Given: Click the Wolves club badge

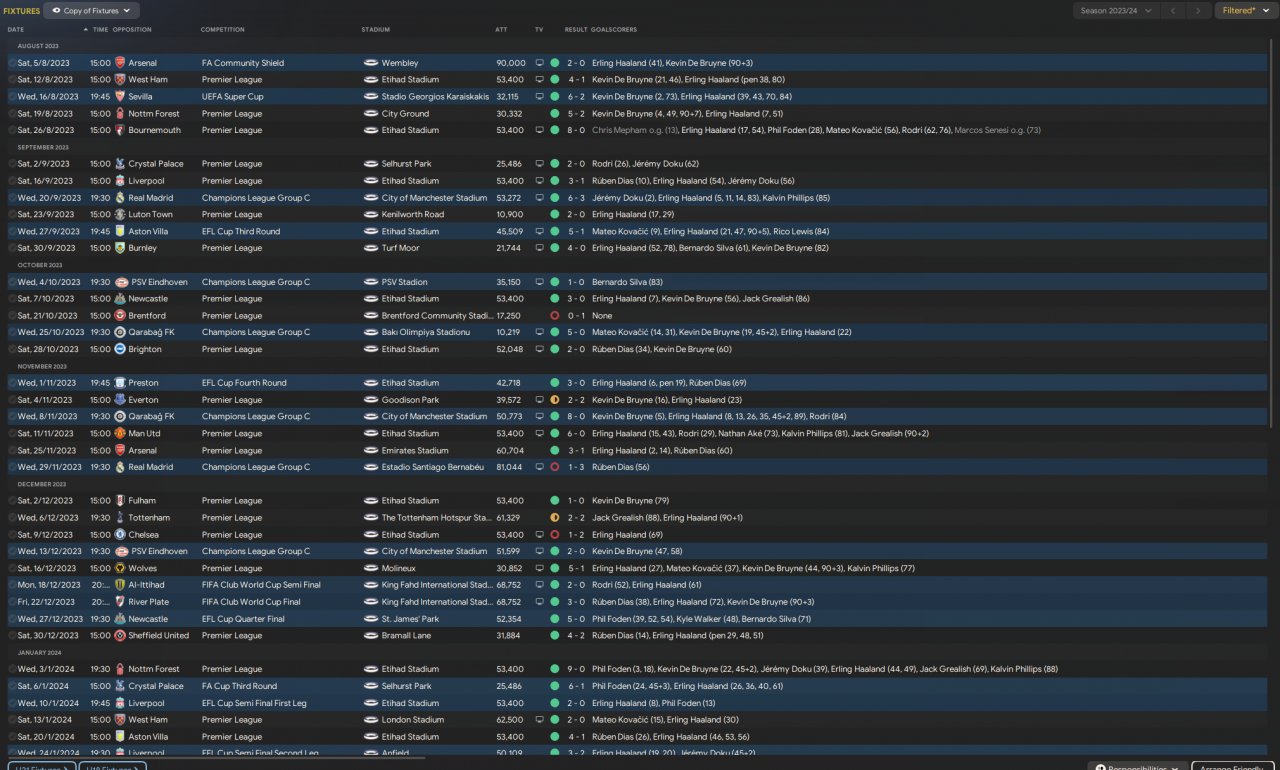Looking at the screenshot, I should pyautogui.click(x=120, y=568).
